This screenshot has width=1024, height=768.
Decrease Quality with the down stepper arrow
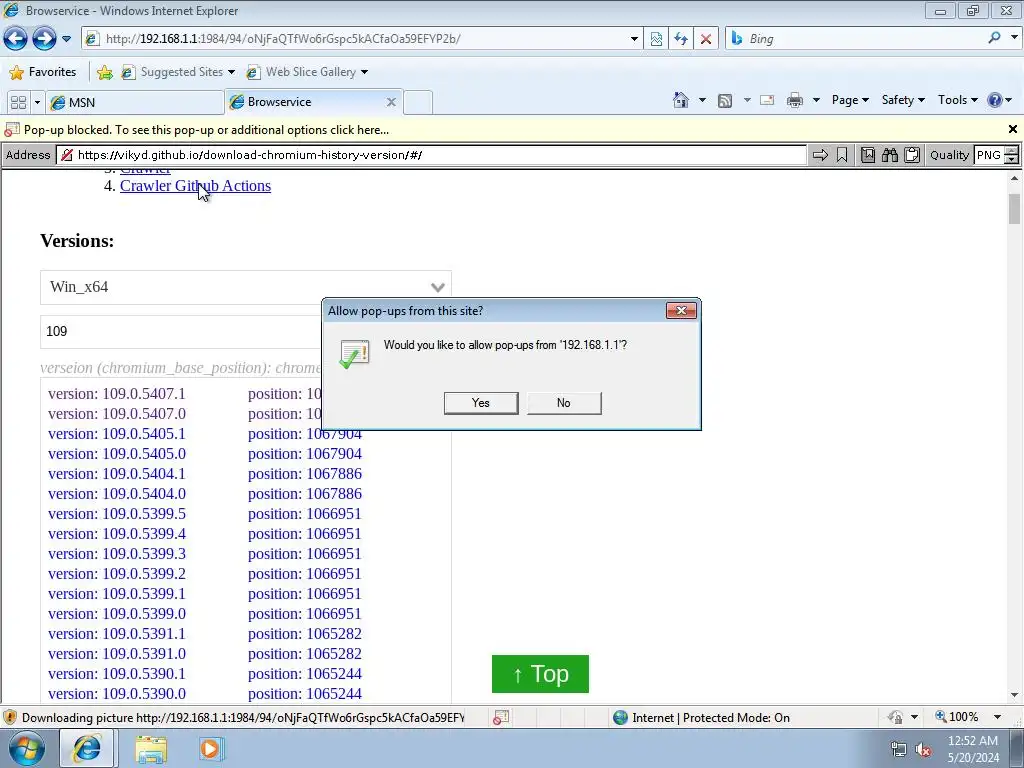(x=1012, y=159)
